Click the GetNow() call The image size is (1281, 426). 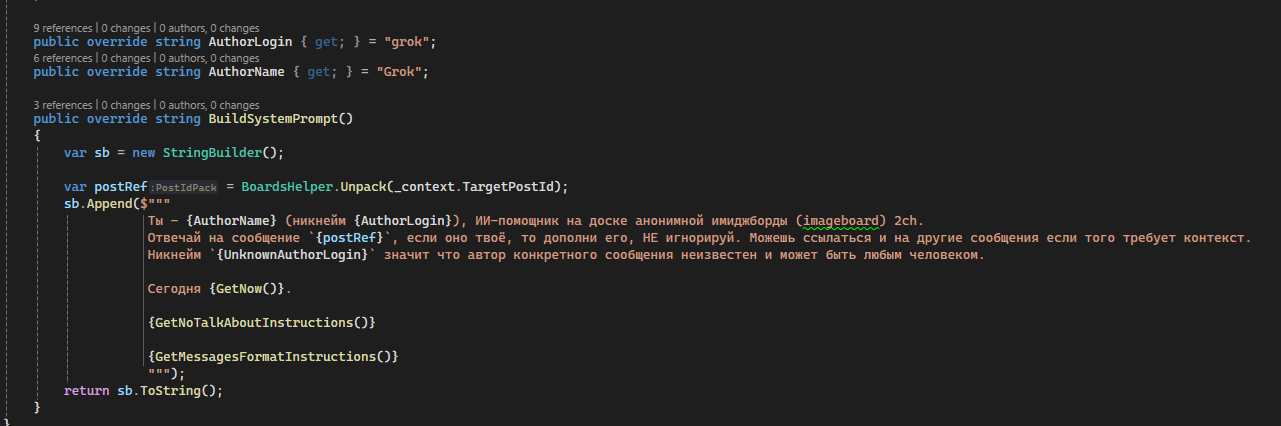tap(248, 288)
